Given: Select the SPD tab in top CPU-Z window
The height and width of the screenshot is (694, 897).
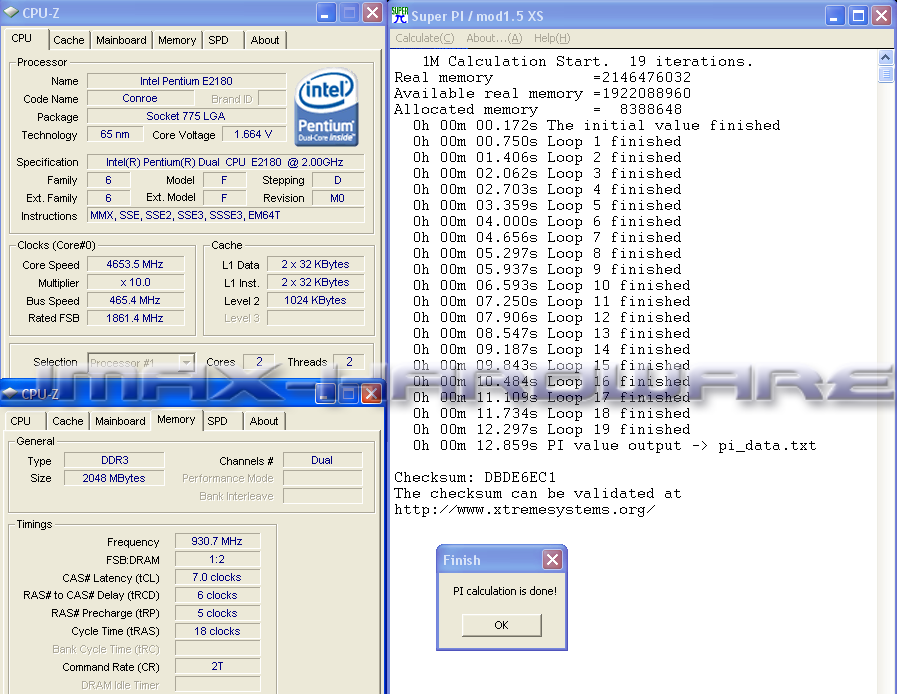Looking at the screenshot, I should (x=218, y=40).
